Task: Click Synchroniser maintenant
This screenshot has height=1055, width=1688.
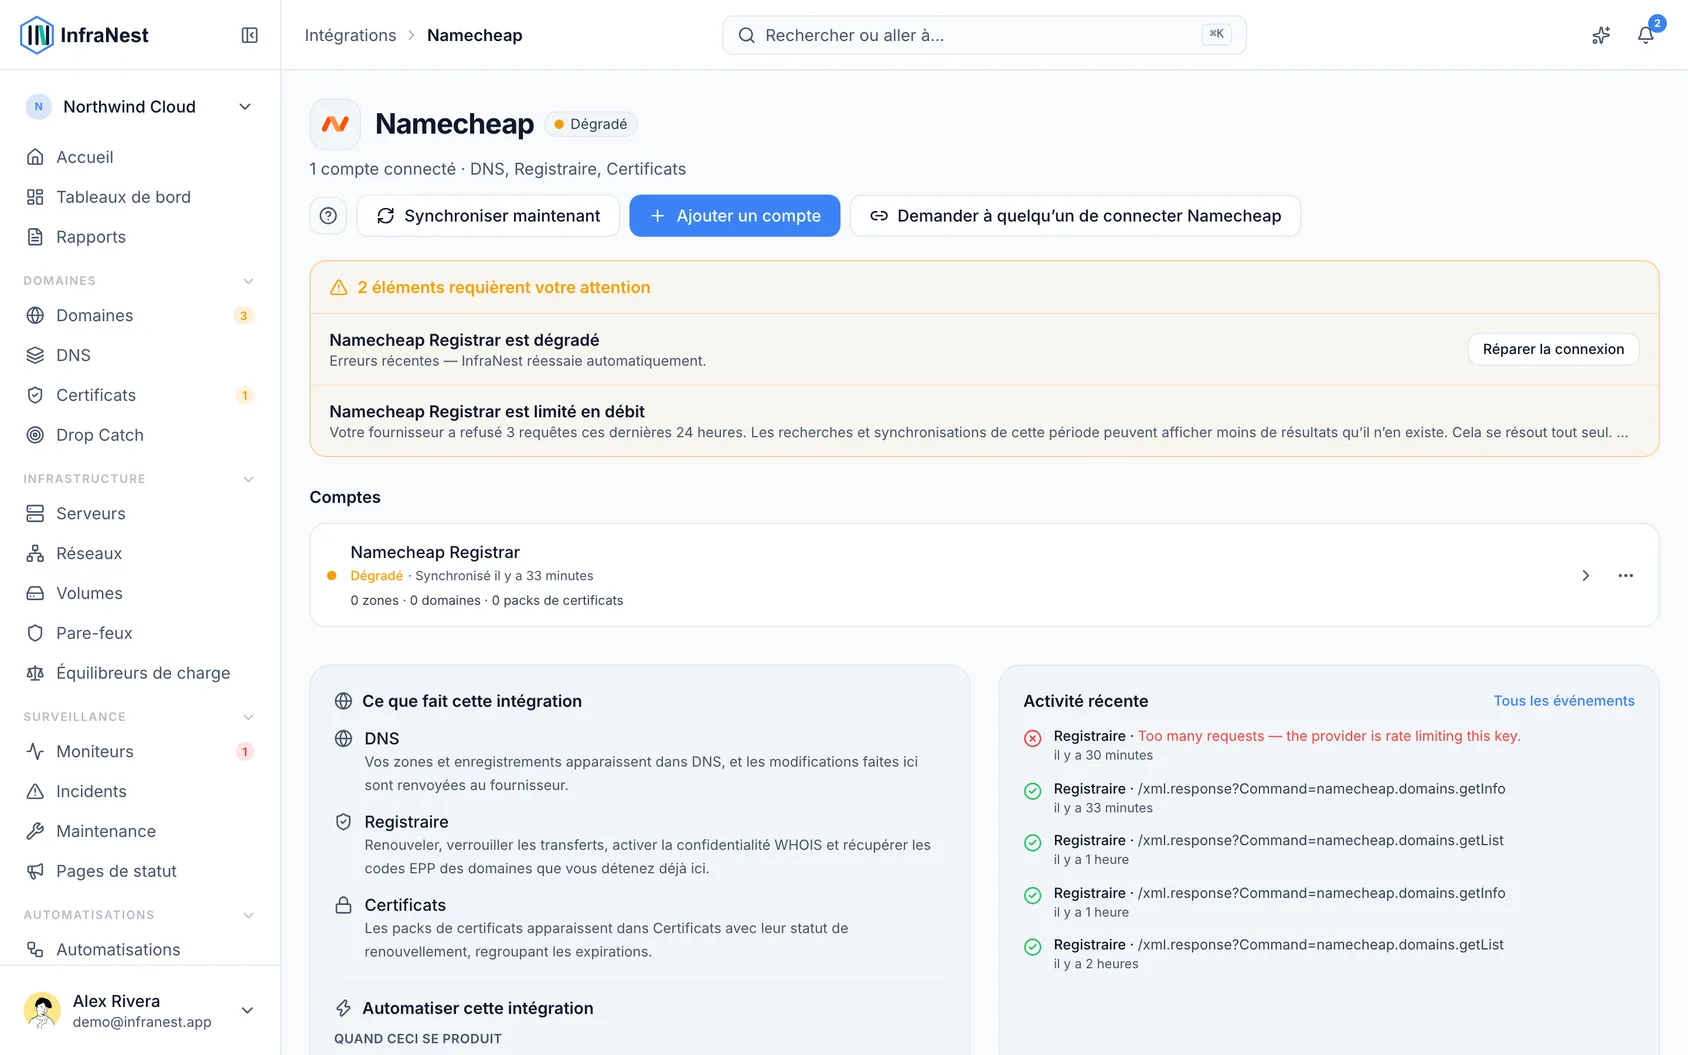Action: [488, 216]
